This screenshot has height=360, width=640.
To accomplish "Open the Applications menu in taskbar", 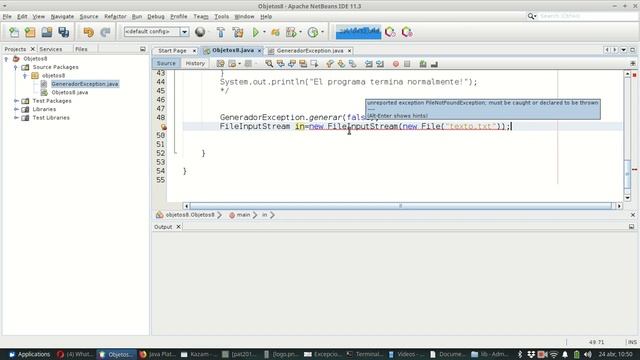I will point(29,354).
